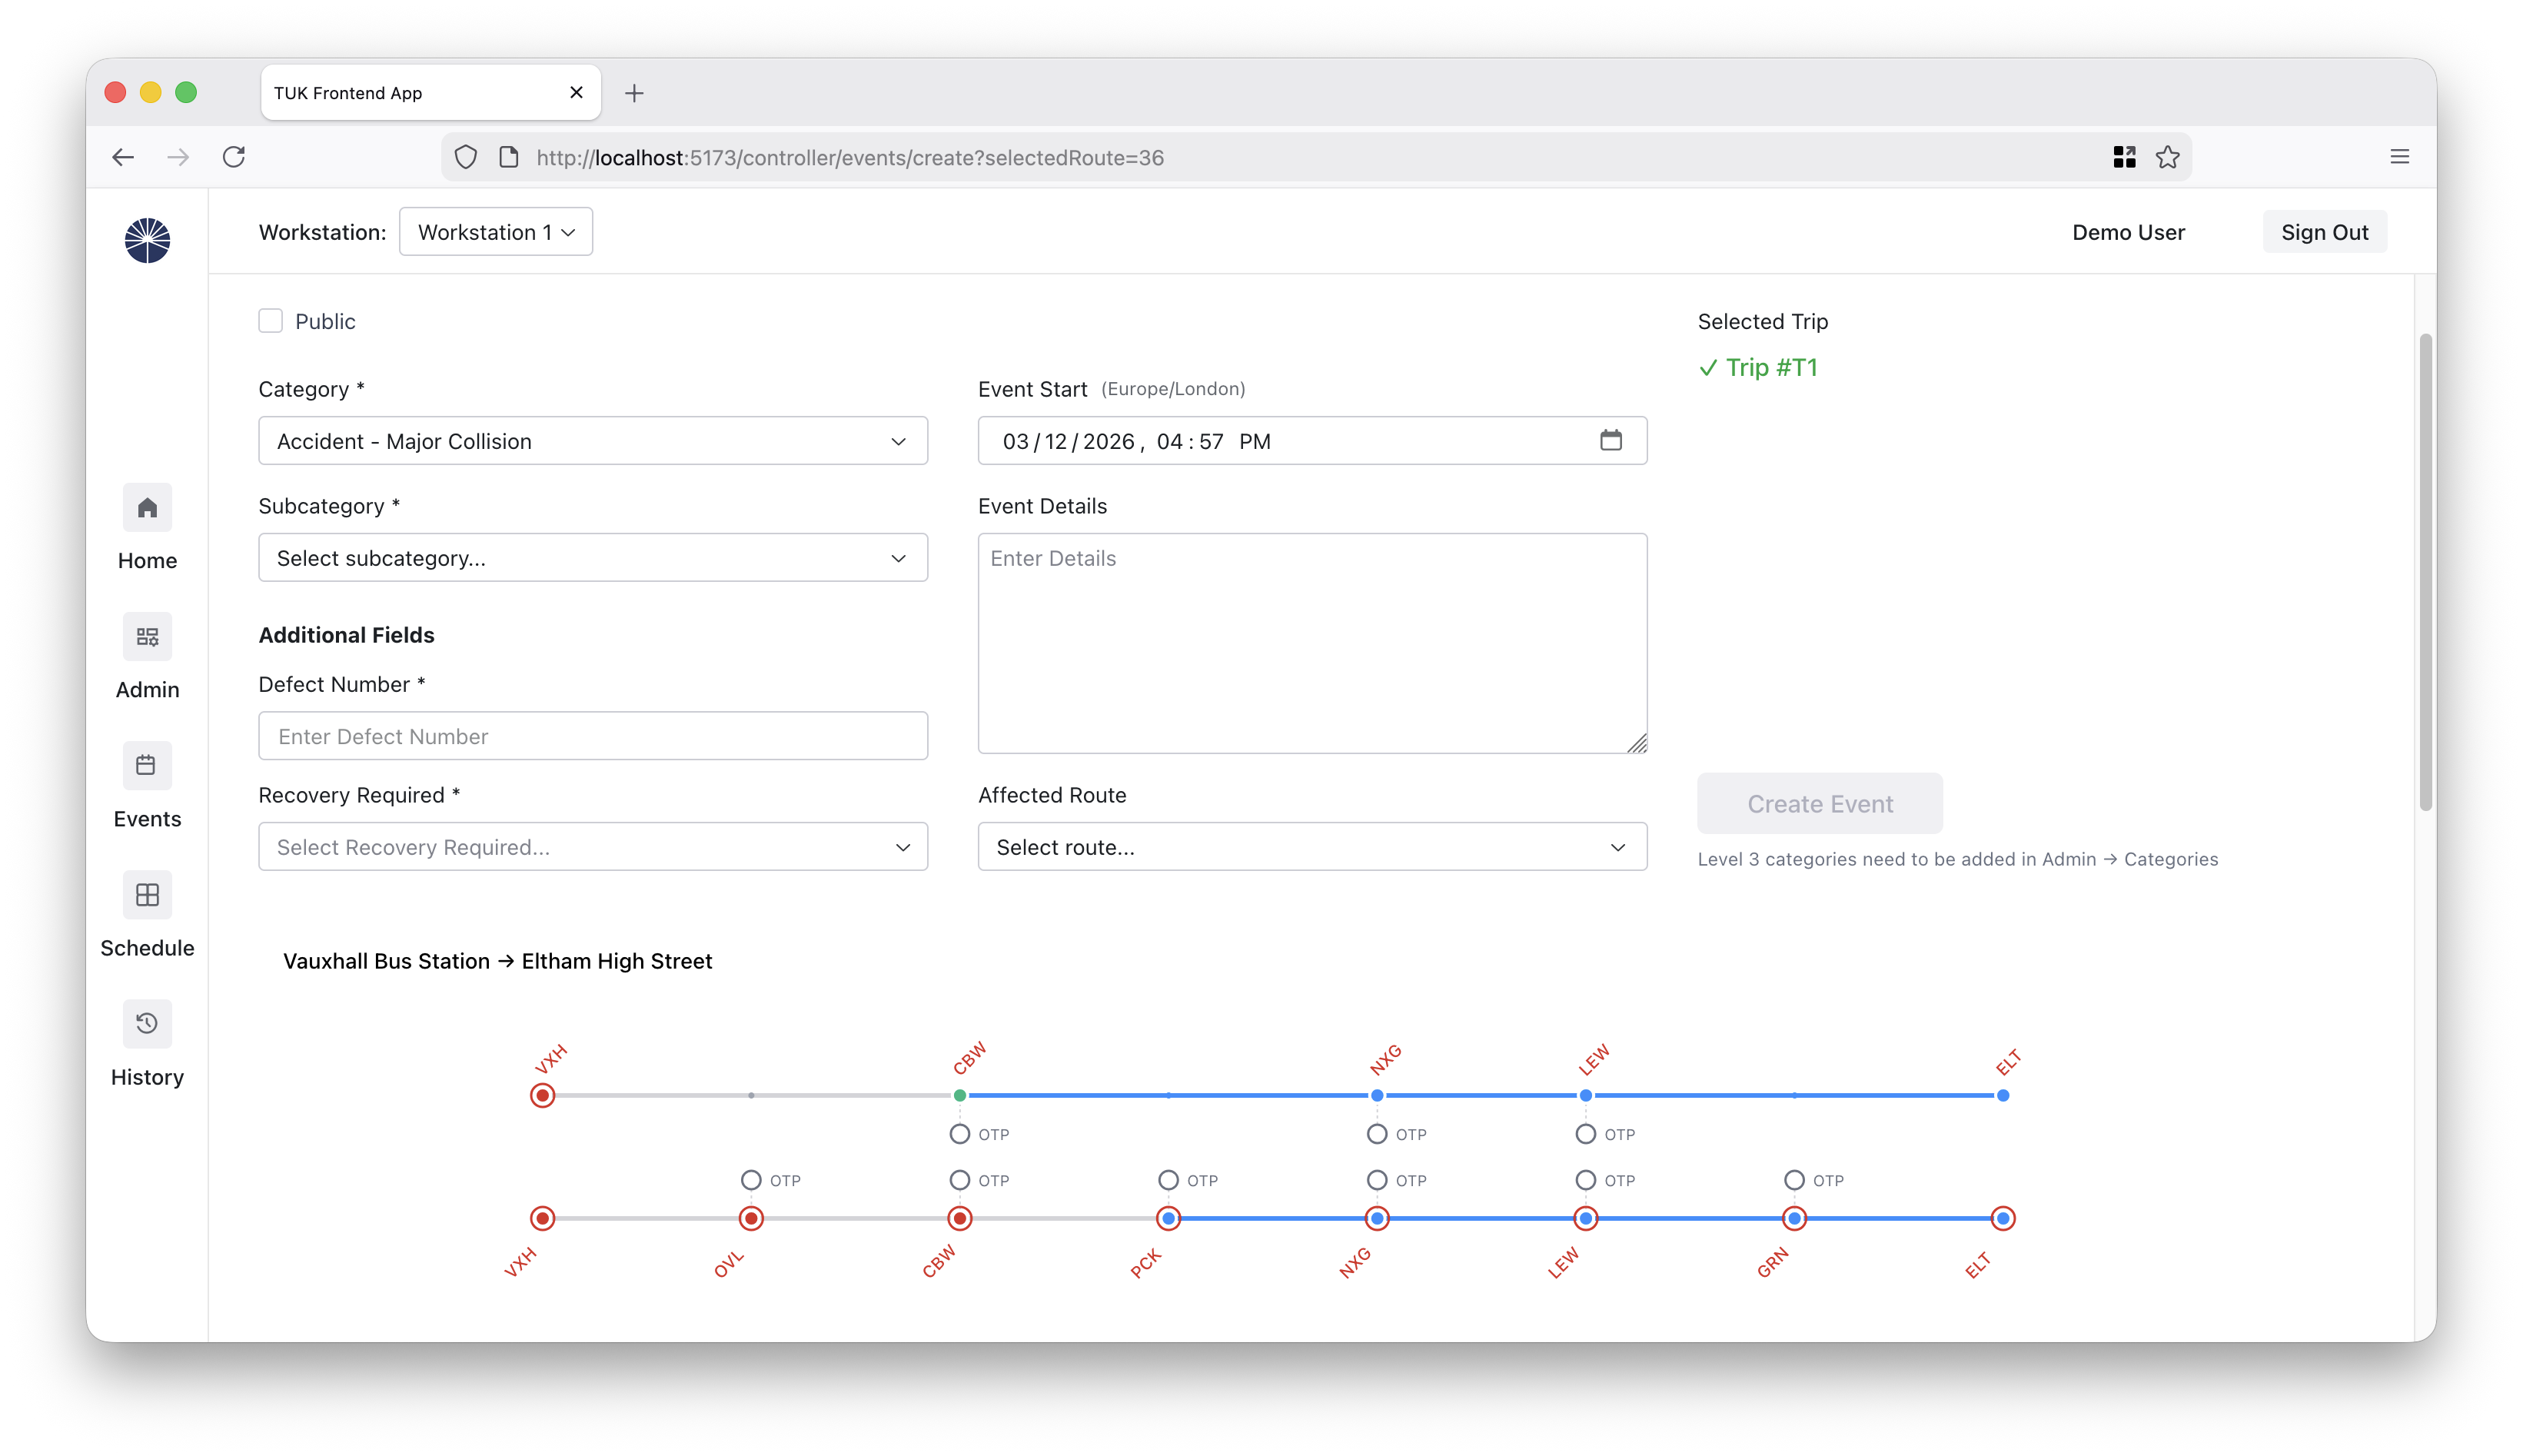Select OTP radio above GRN stop

(1794, 1180)
